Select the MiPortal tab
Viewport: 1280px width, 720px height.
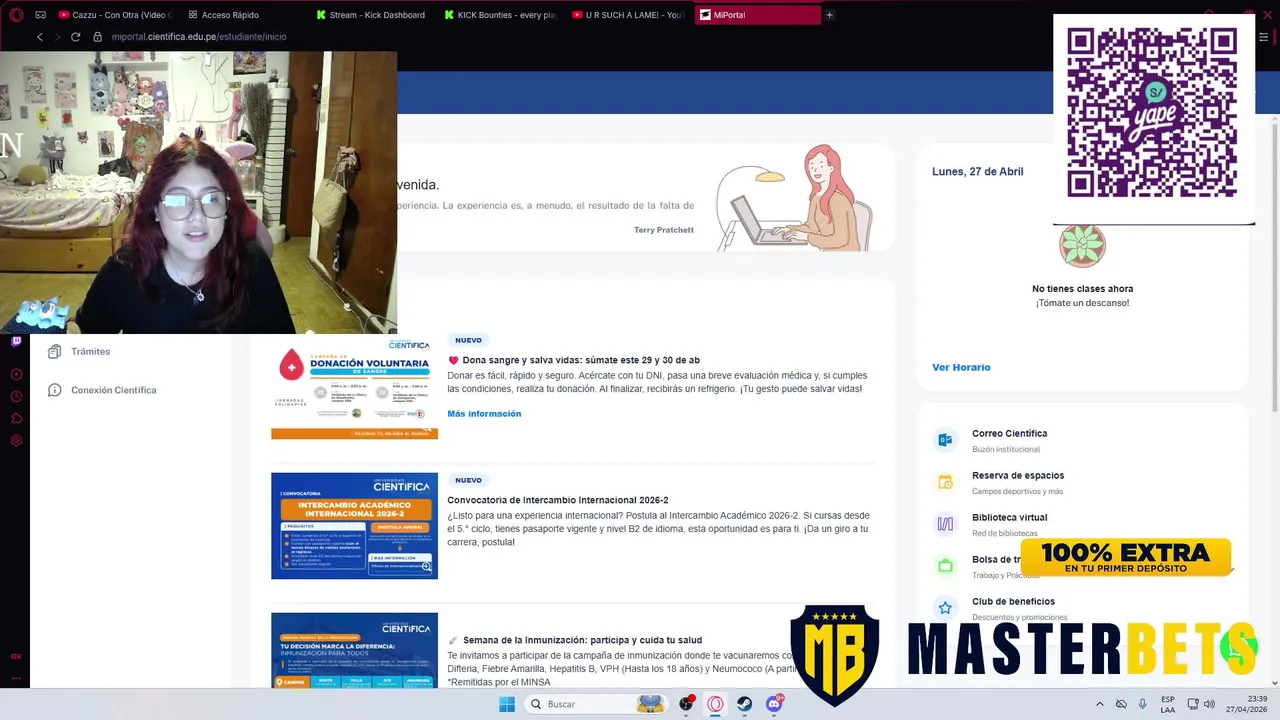tap(757, 15)
